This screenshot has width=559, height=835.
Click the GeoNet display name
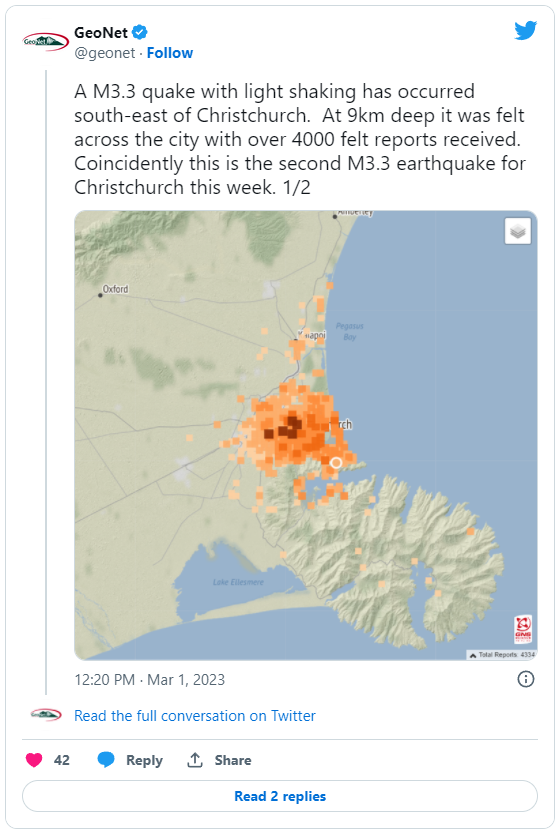(101, 32)
